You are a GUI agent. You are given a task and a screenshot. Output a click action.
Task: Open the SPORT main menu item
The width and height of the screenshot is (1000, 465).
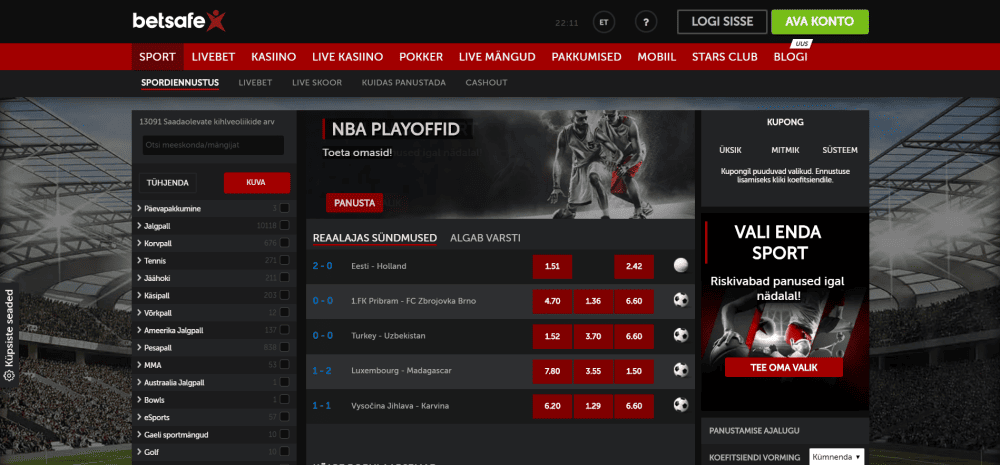coord(158,57)
